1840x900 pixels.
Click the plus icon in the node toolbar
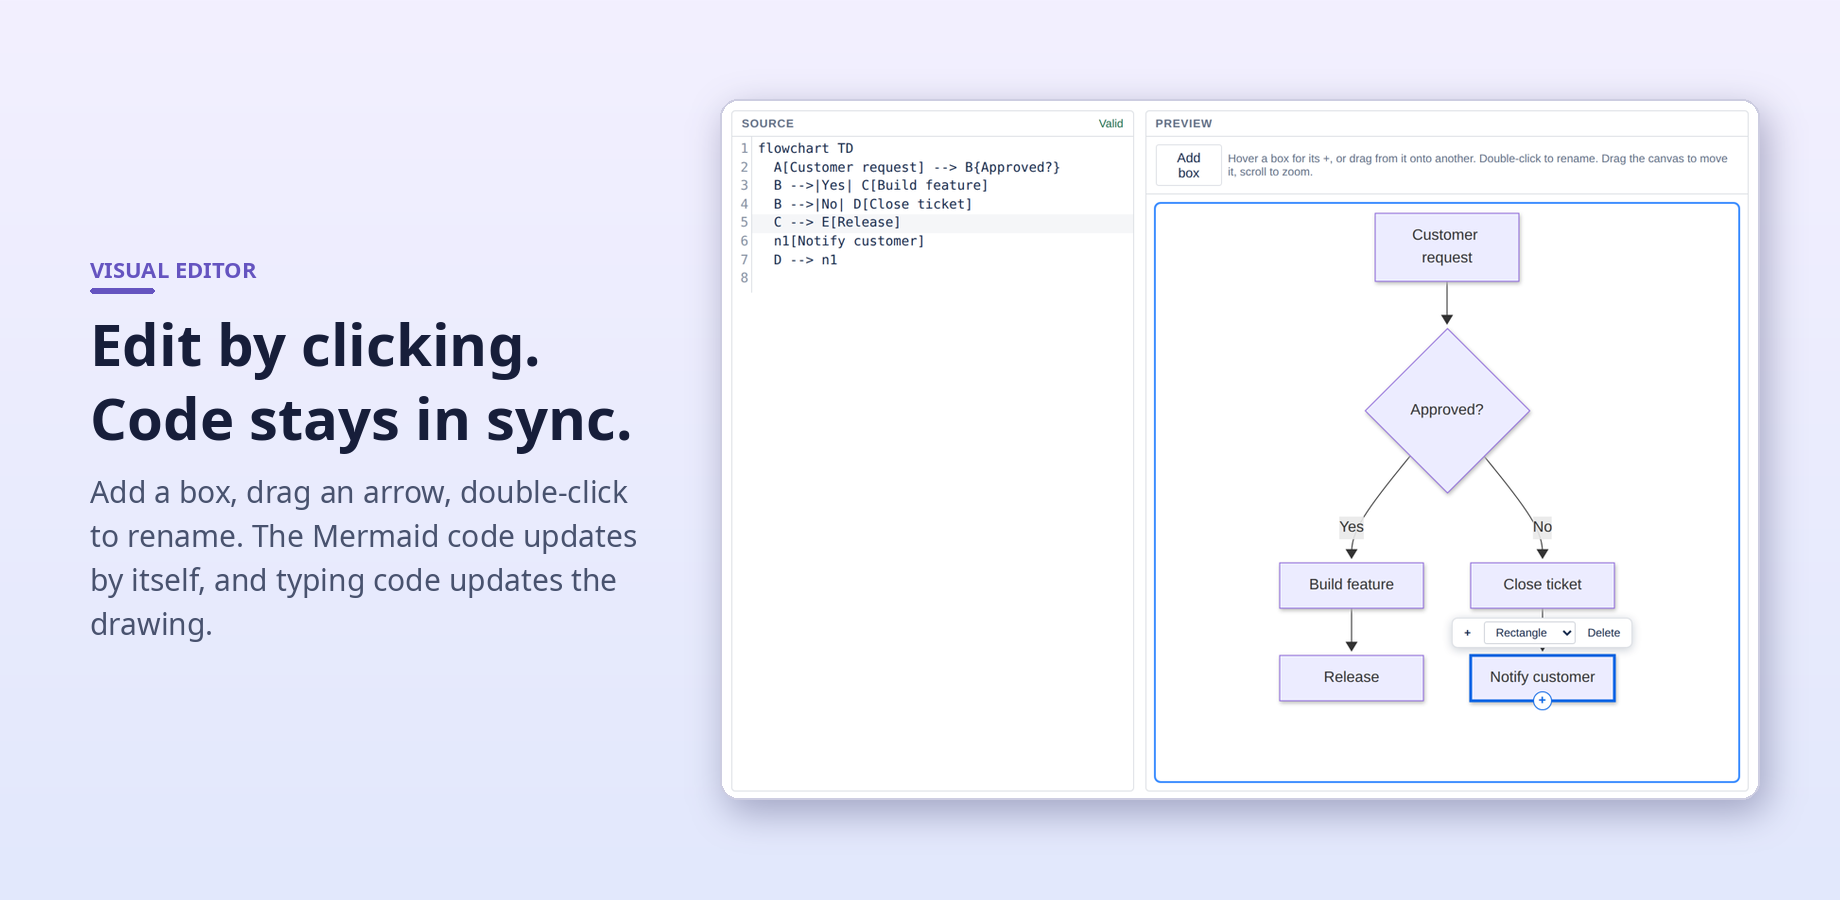1467,633
